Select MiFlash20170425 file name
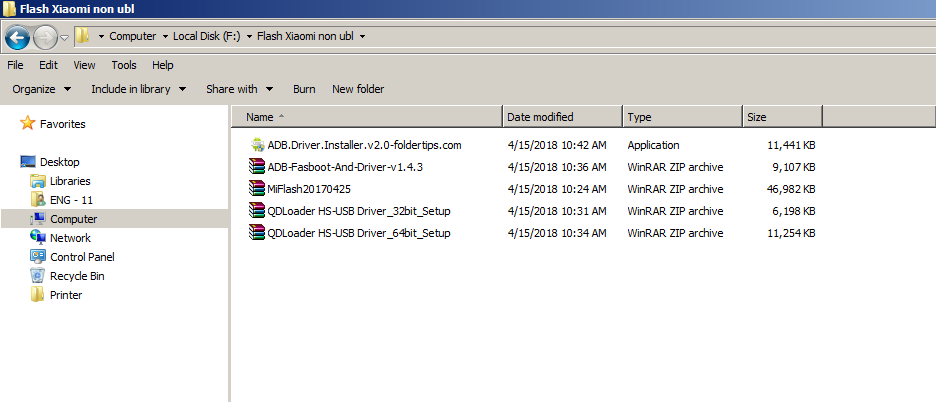The height and width of the screenshot is (402, 936). click(x=309, y=189)
